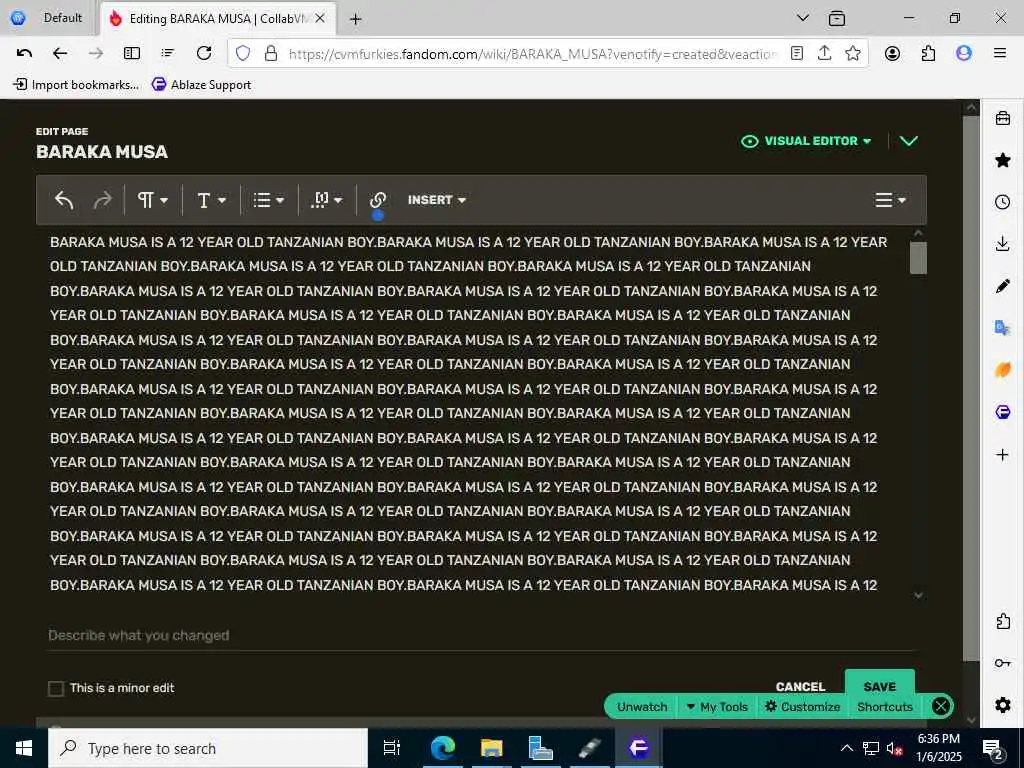Reload the browser page
The image size is (1024, 768).
coord(204,54)
